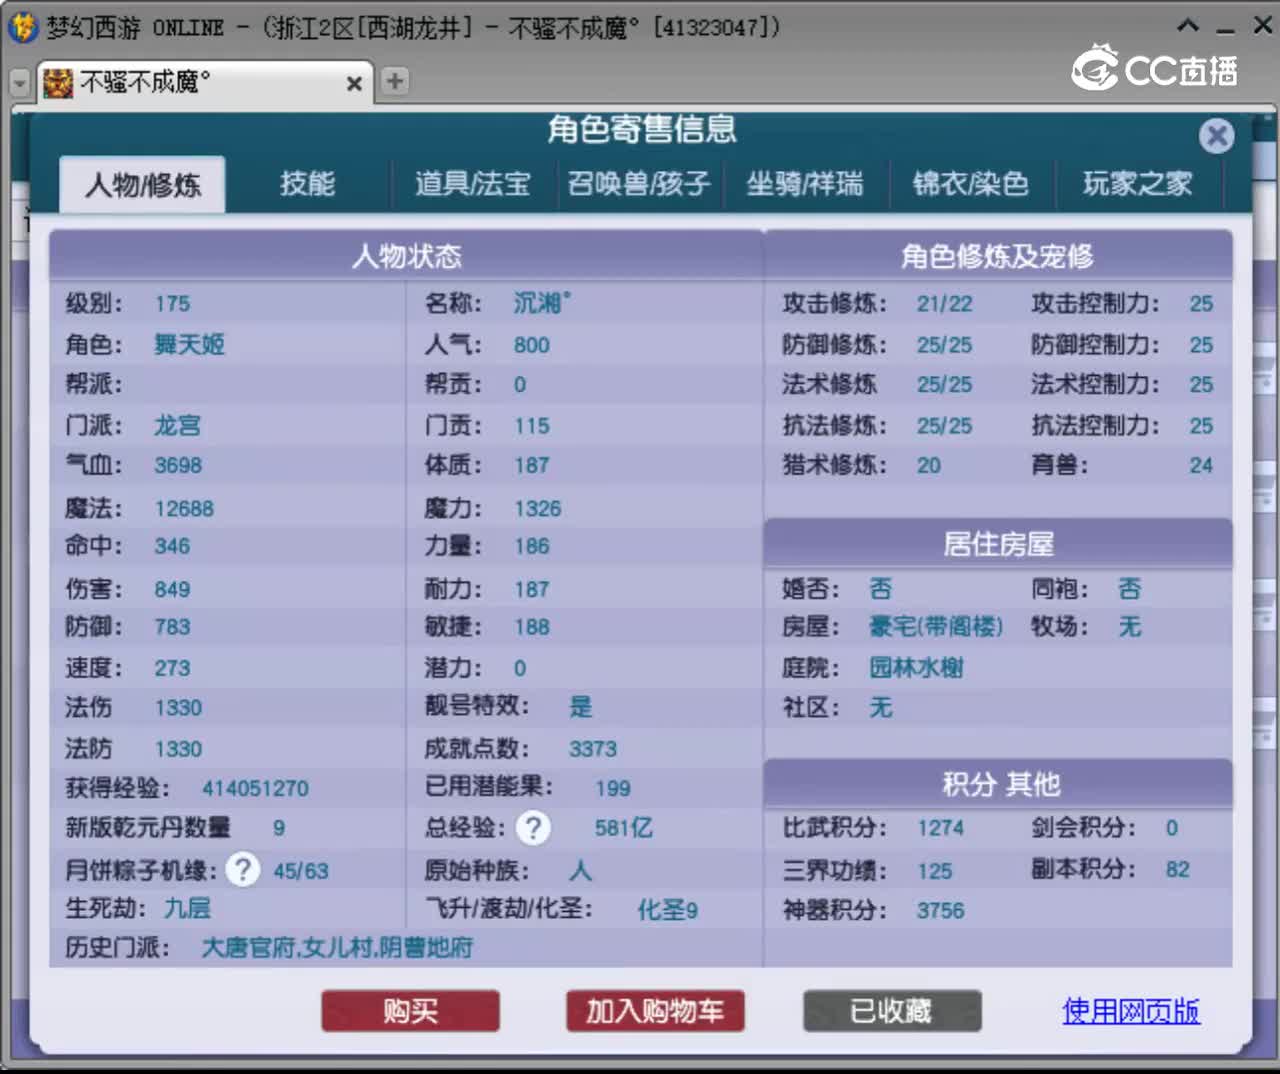Image resolution: width=1280 pixels, height=1074 pixels.
Task: Click the 化圣9 value
Action: [668, 910]
